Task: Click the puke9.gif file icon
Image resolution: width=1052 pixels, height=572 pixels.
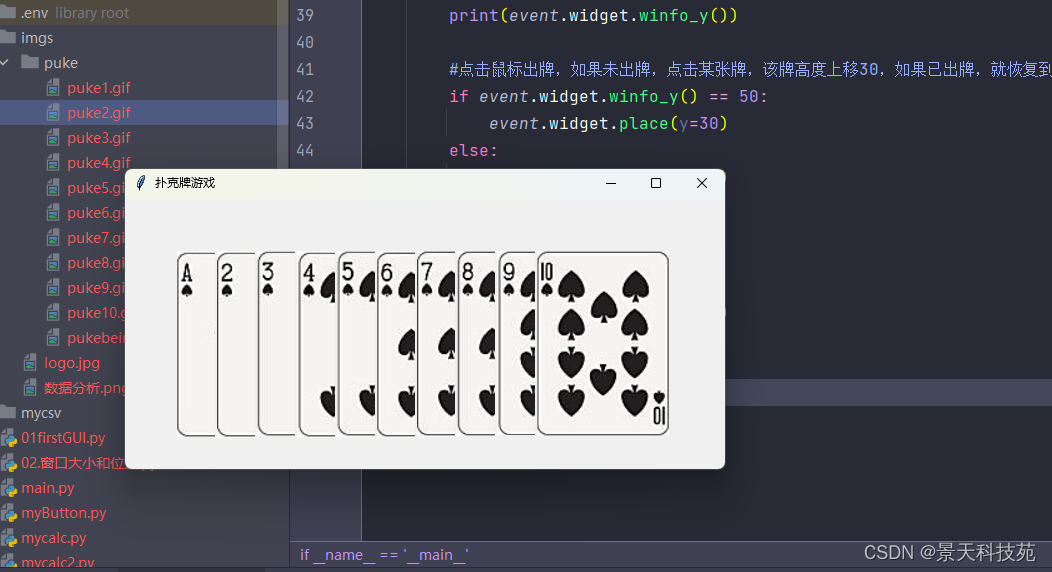Action: [x=53, y=288]
